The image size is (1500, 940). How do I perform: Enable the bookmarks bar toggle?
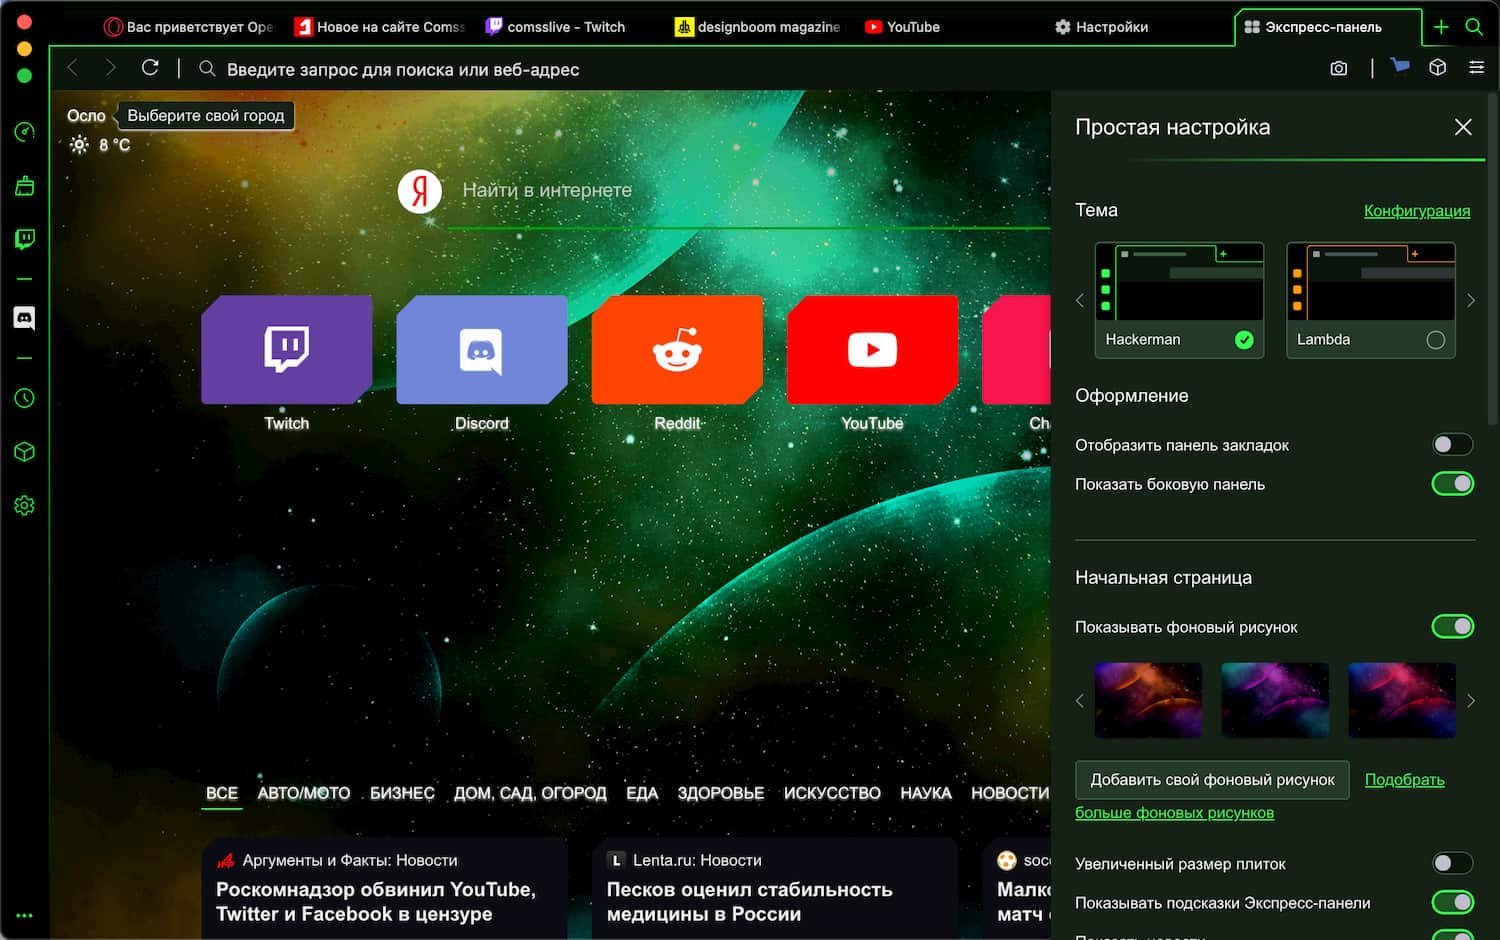[x=1452, y=445]
